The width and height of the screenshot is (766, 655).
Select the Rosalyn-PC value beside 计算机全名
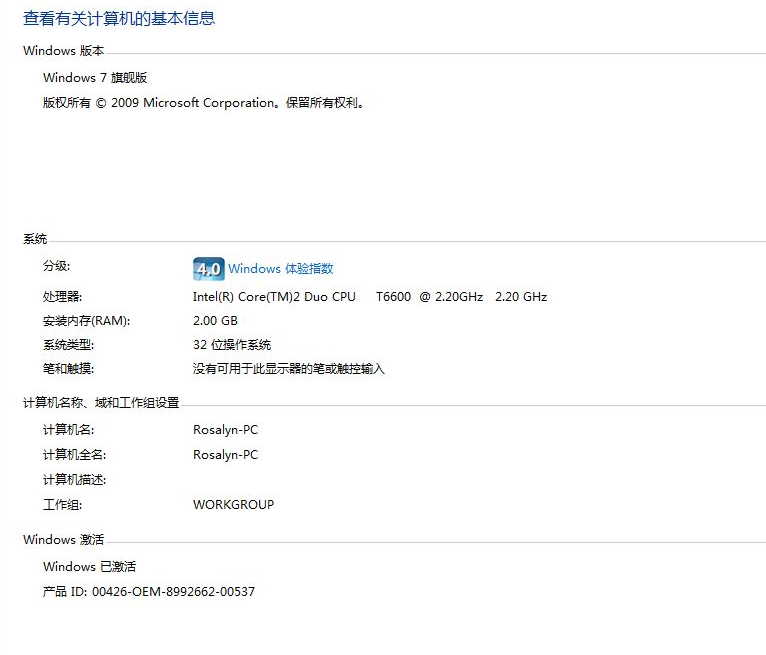[225, 455]
